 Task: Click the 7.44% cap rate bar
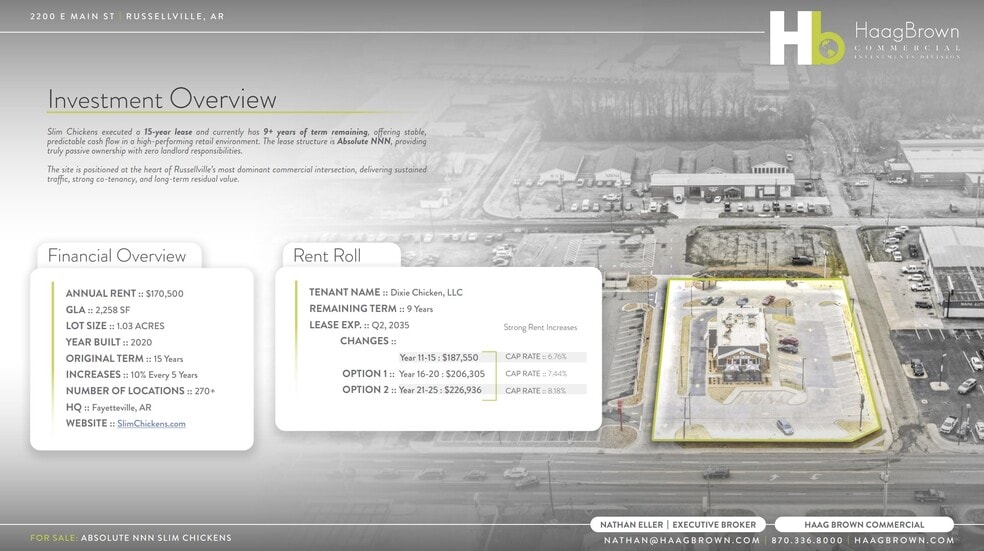545,373
